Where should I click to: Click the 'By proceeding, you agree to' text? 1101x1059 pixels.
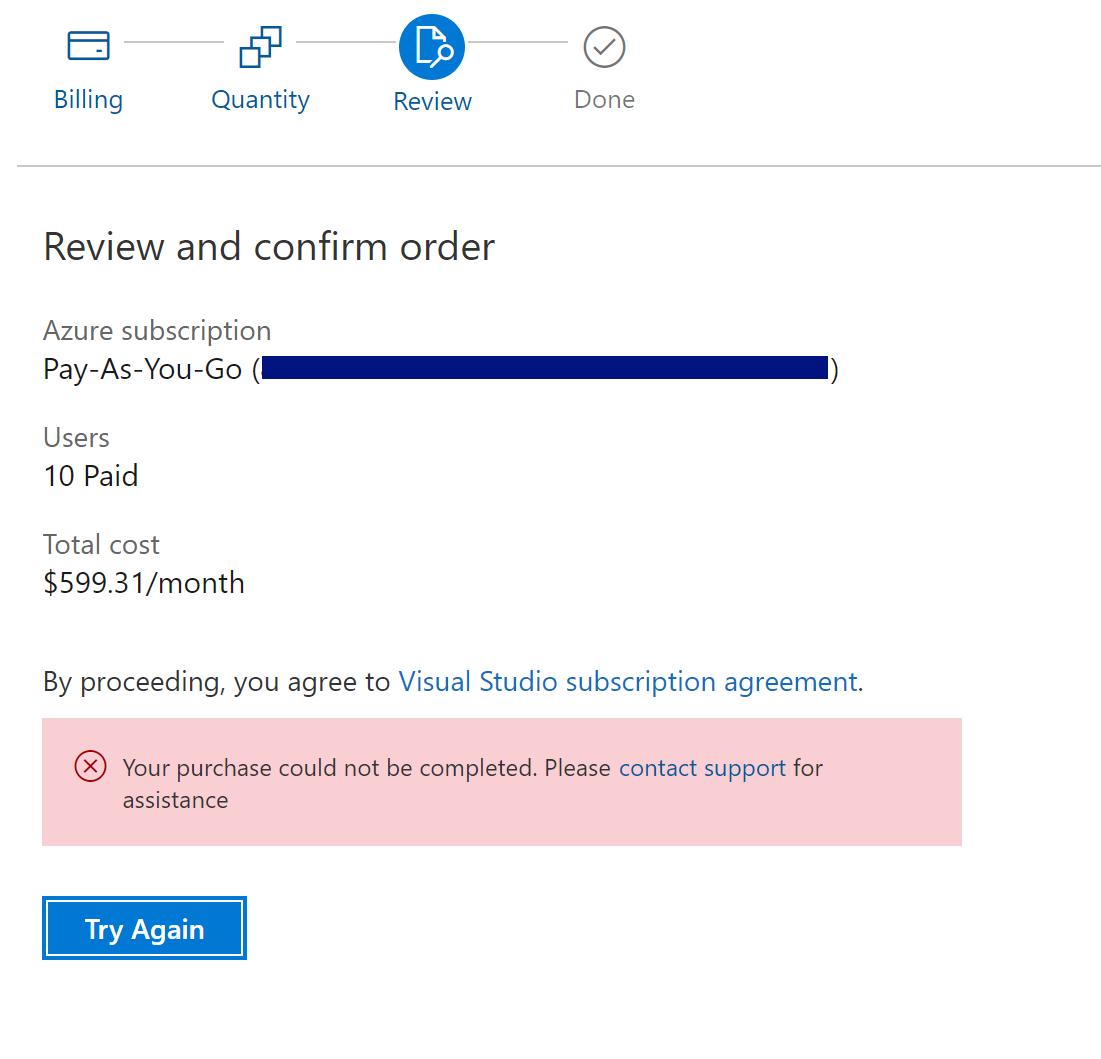[x=217, y=683]
